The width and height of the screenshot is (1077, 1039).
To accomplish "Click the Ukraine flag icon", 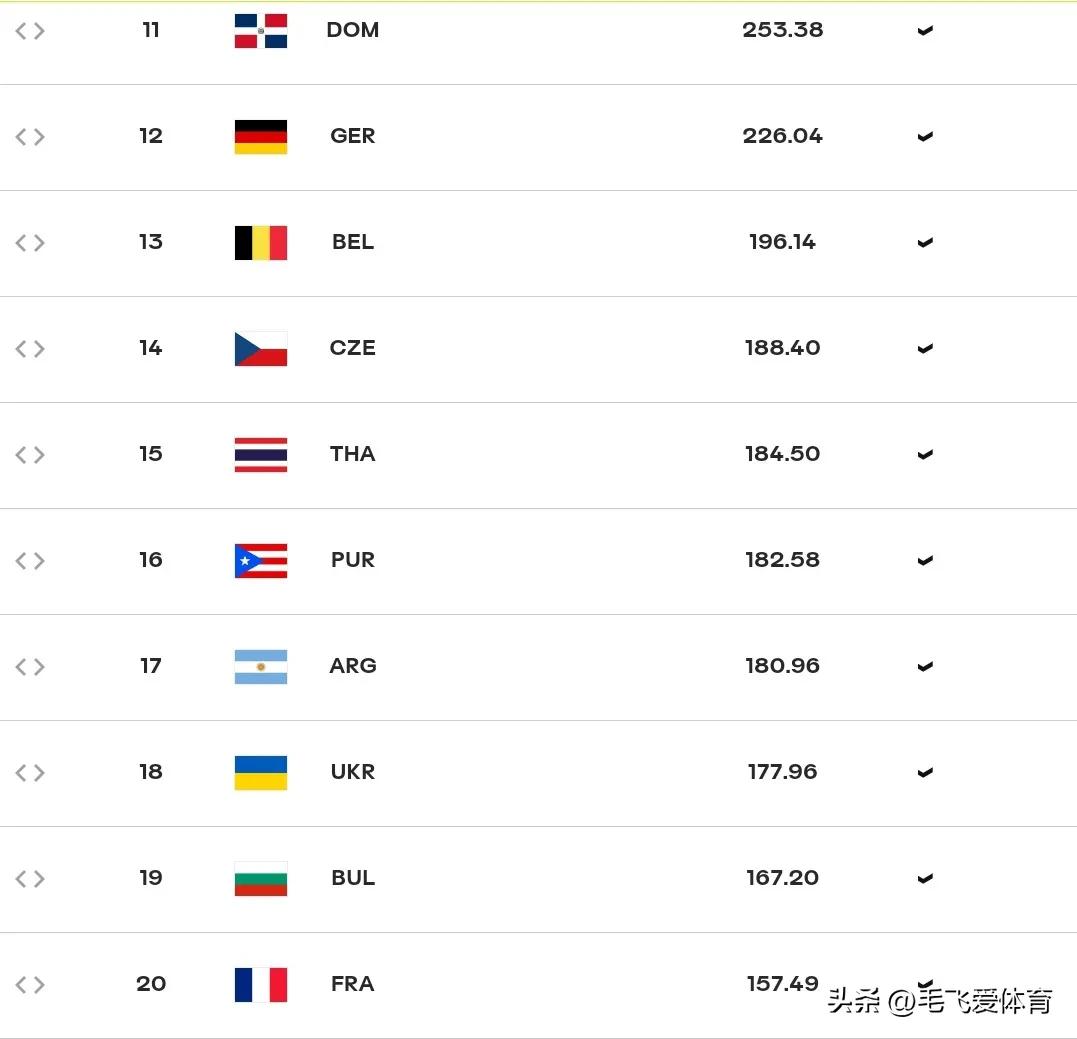I will [260, 773].
